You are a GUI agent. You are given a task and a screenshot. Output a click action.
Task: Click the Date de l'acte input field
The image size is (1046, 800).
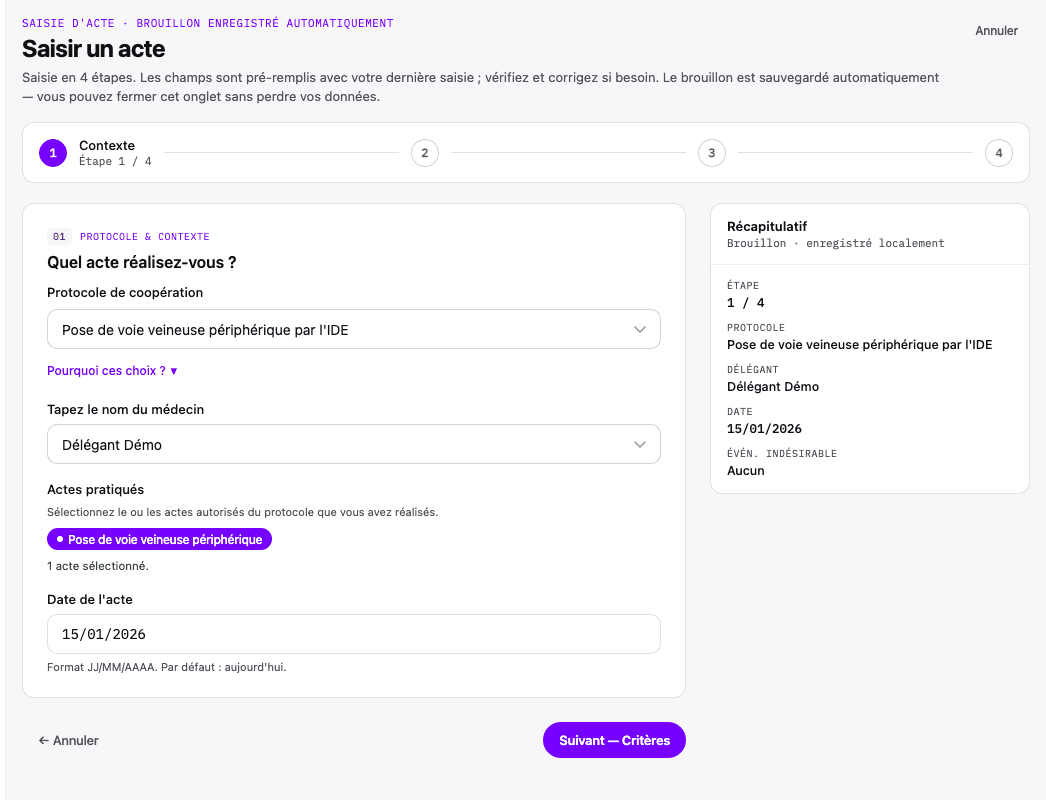pyautogui.click(x=354, y=634)
